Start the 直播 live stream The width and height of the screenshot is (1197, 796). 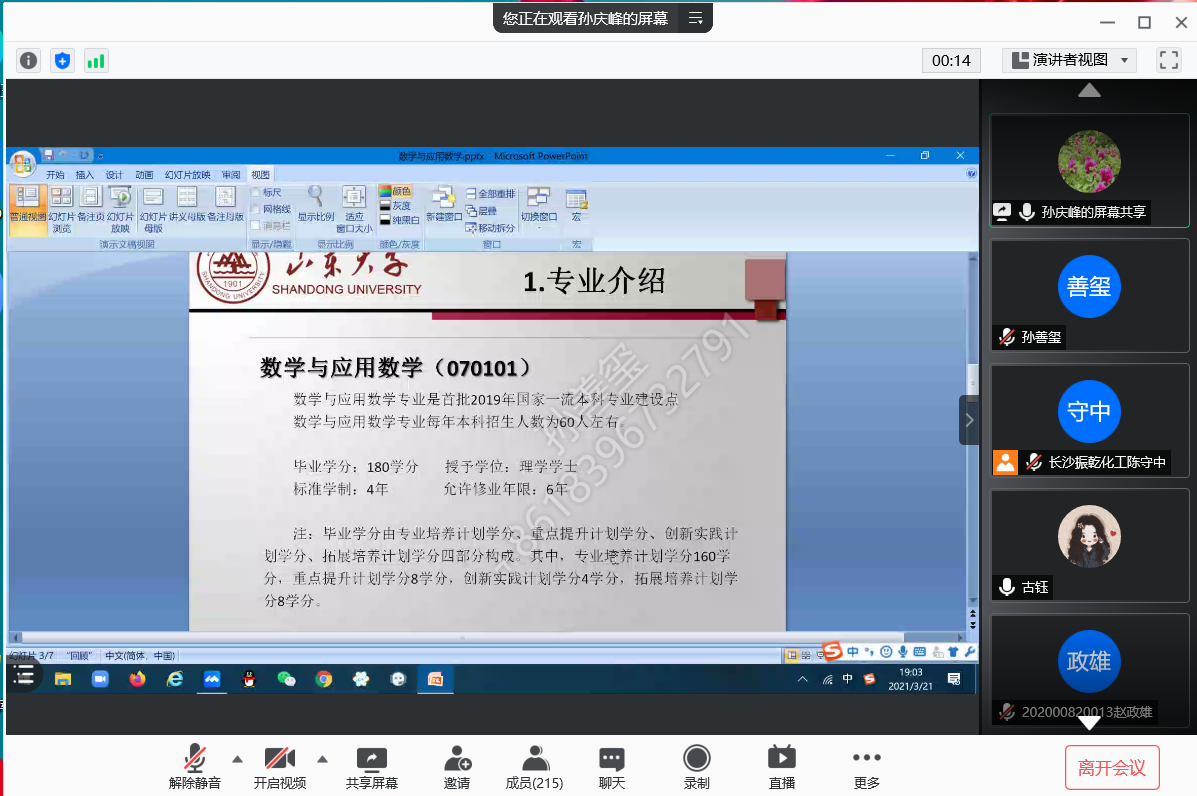[x=781, y=768]
